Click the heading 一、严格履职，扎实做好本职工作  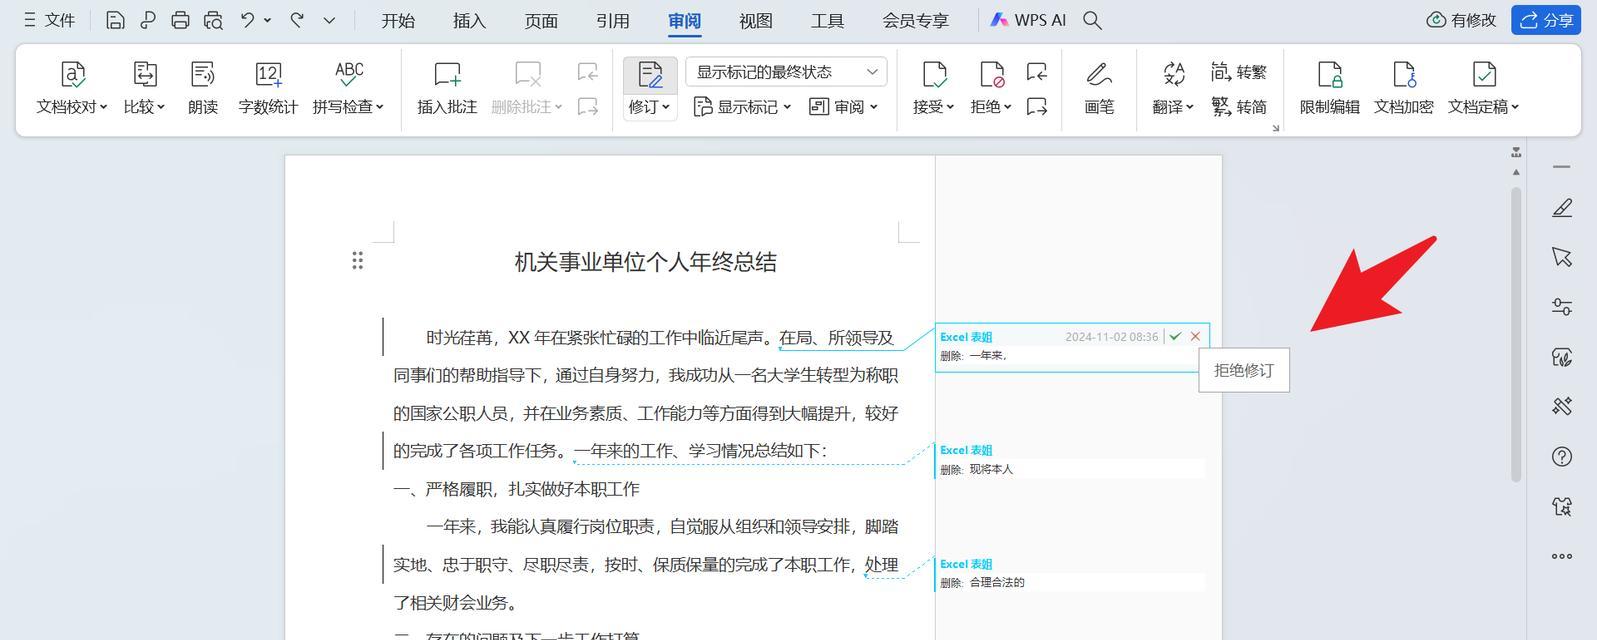tap(516, 489)
